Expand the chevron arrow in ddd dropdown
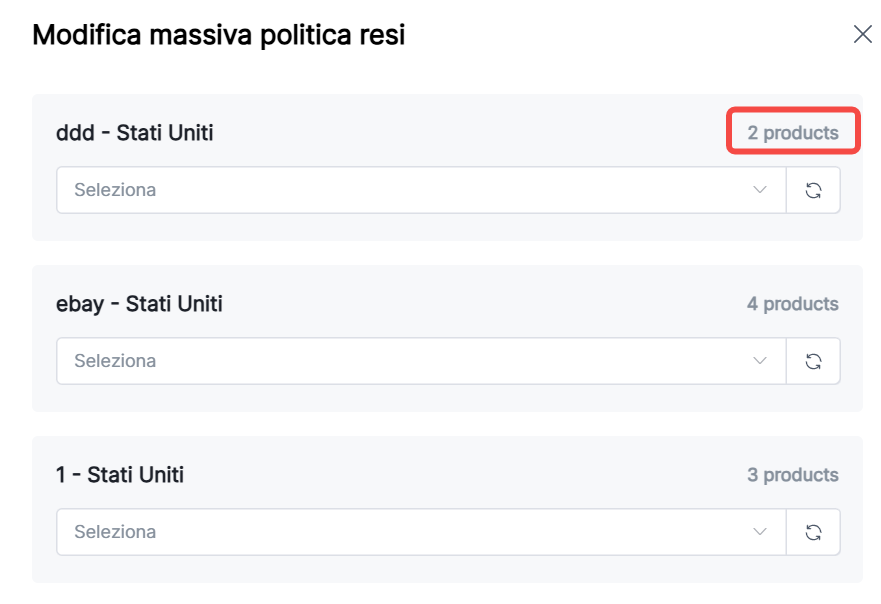881x604 pixels. tap(760, 190)
